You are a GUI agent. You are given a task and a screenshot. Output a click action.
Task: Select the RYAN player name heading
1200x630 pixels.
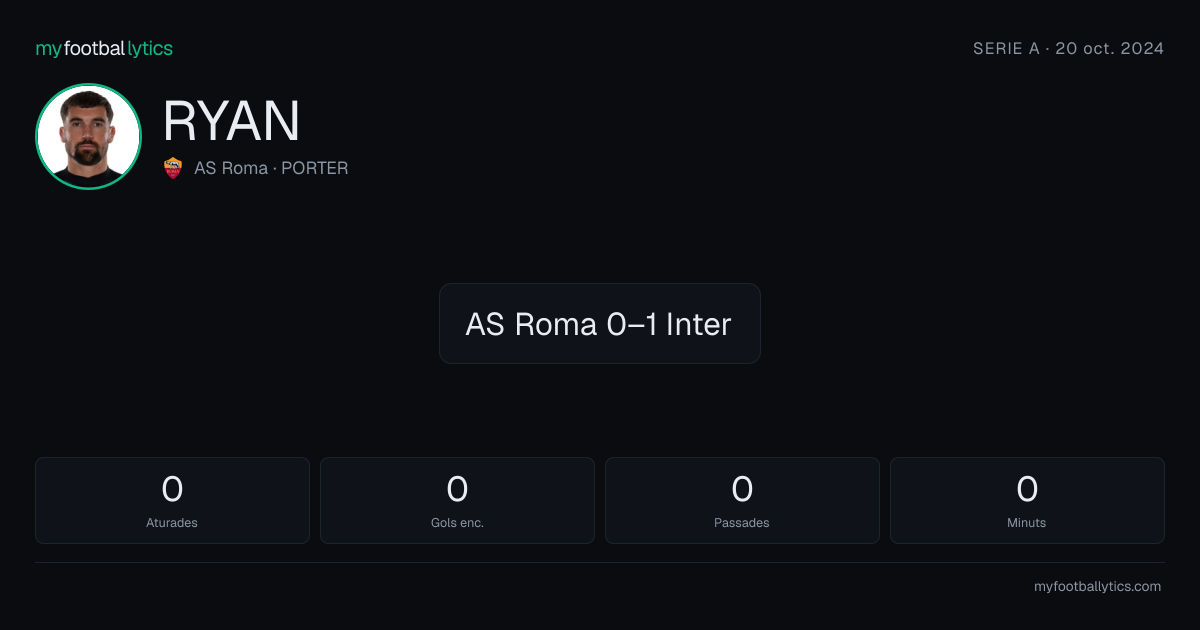point(231,121)
